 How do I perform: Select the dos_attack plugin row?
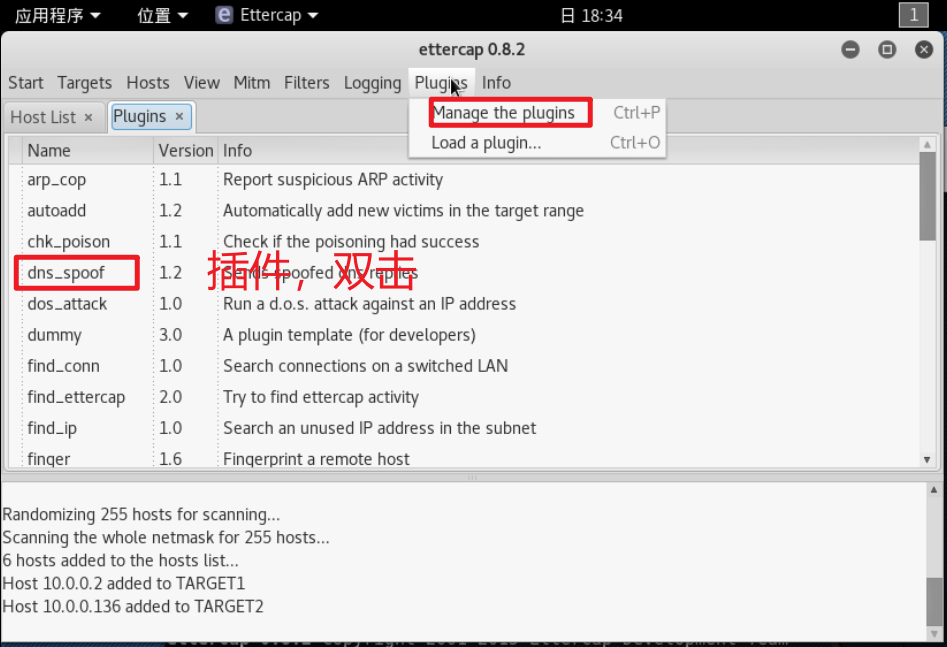[x=463, y=304]
